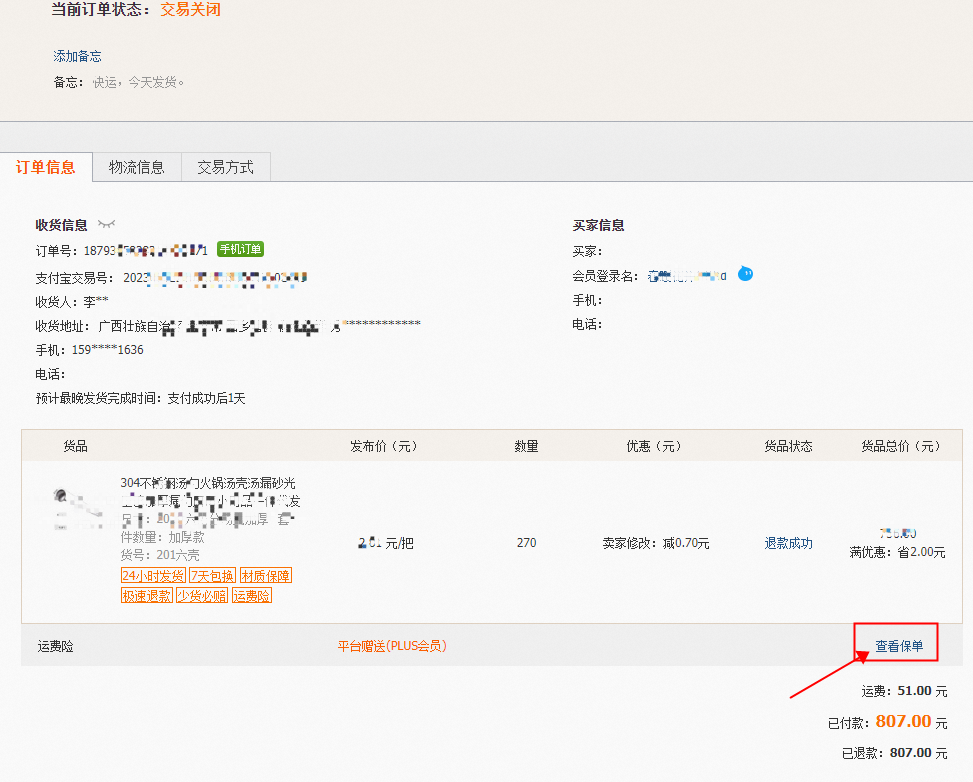
Task: Click the 7天包换 service tag
Action: [212, 576]
